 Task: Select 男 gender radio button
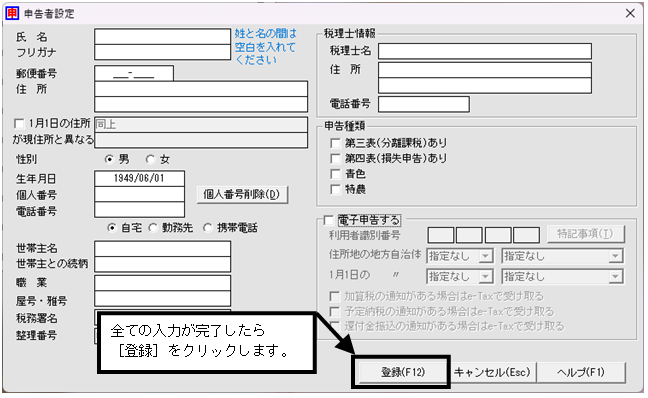(110, 159)
